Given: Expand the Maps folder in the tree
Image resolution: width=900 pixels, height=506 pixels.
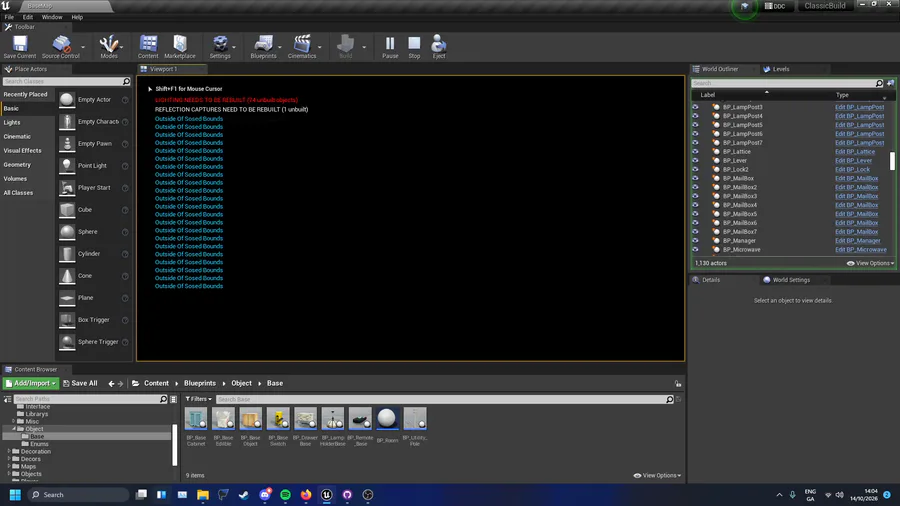Looking at the screenshot, I should coord(9,466).
